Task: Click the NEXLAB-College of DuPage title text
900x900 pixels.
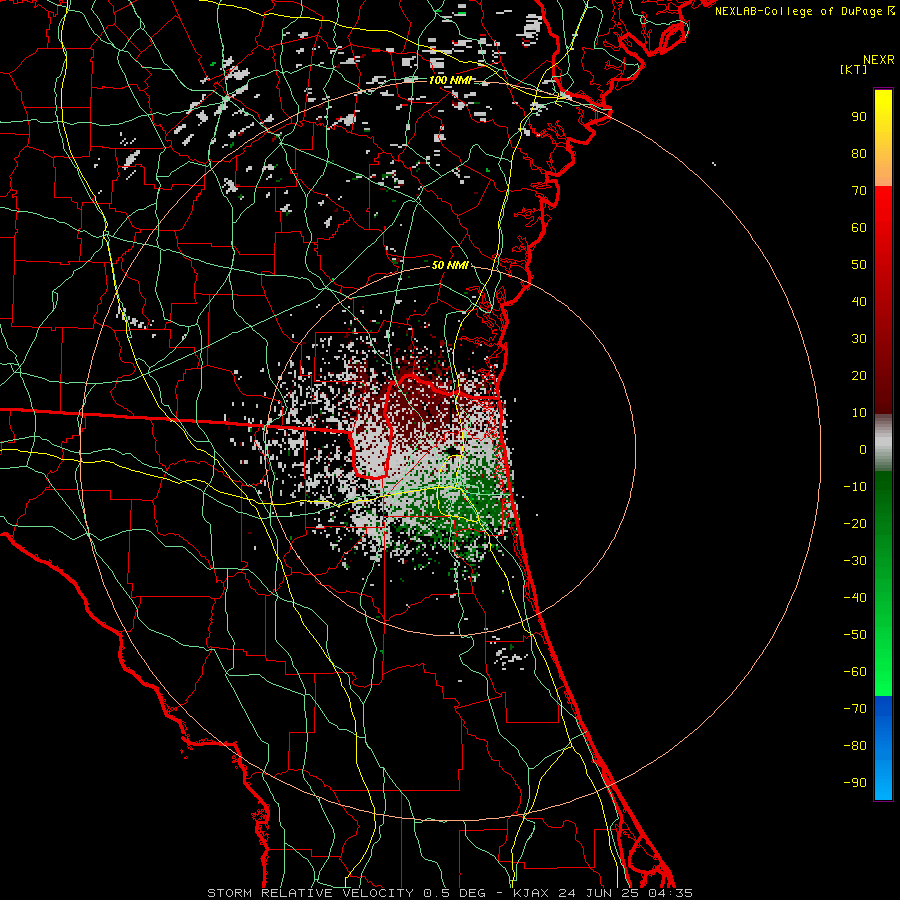Action: 800,11
